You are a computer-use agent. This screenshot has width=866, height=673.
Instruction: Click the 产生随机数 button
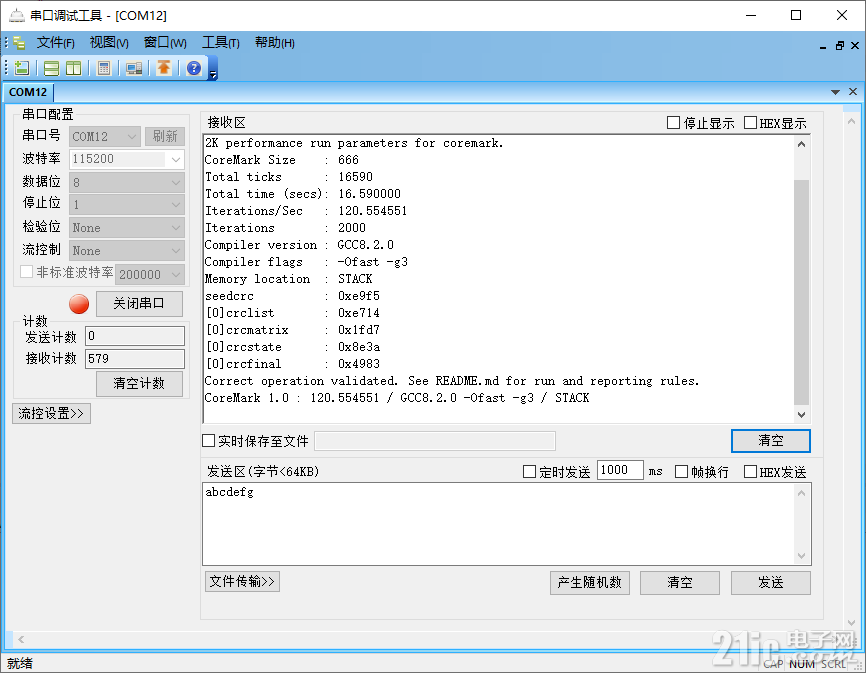(590, 582)
